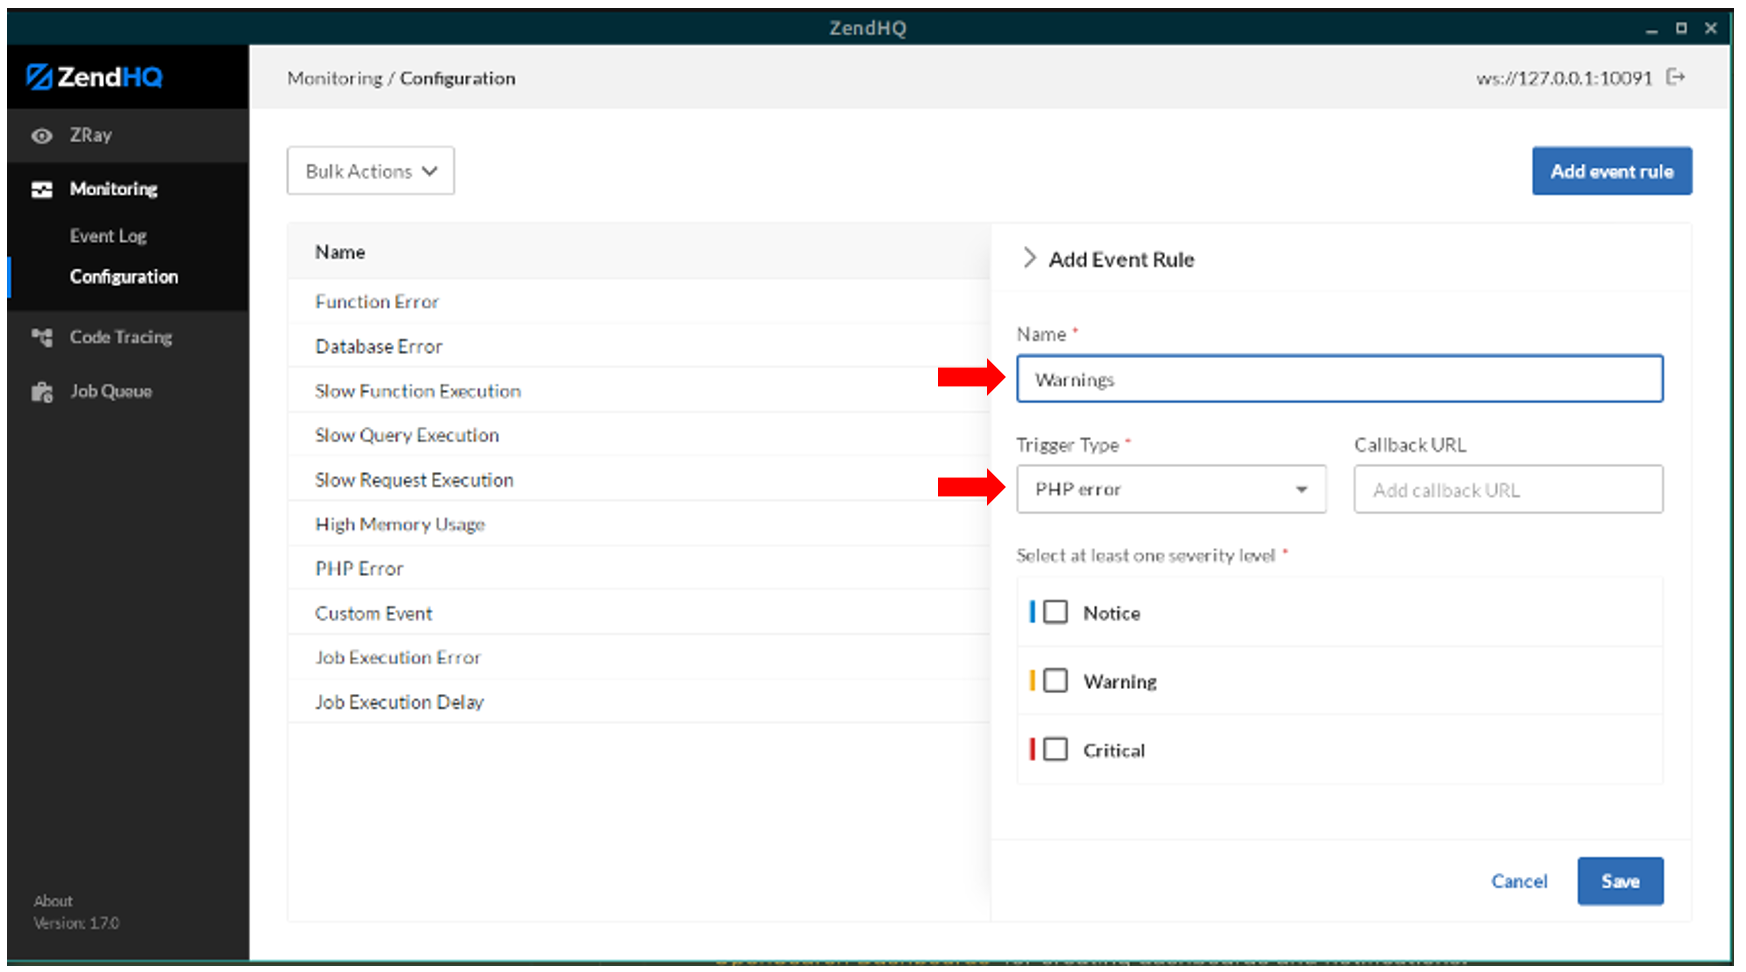Click the Code Tracing icon
Screen dimensions: 1746x972
click(42, 337)
